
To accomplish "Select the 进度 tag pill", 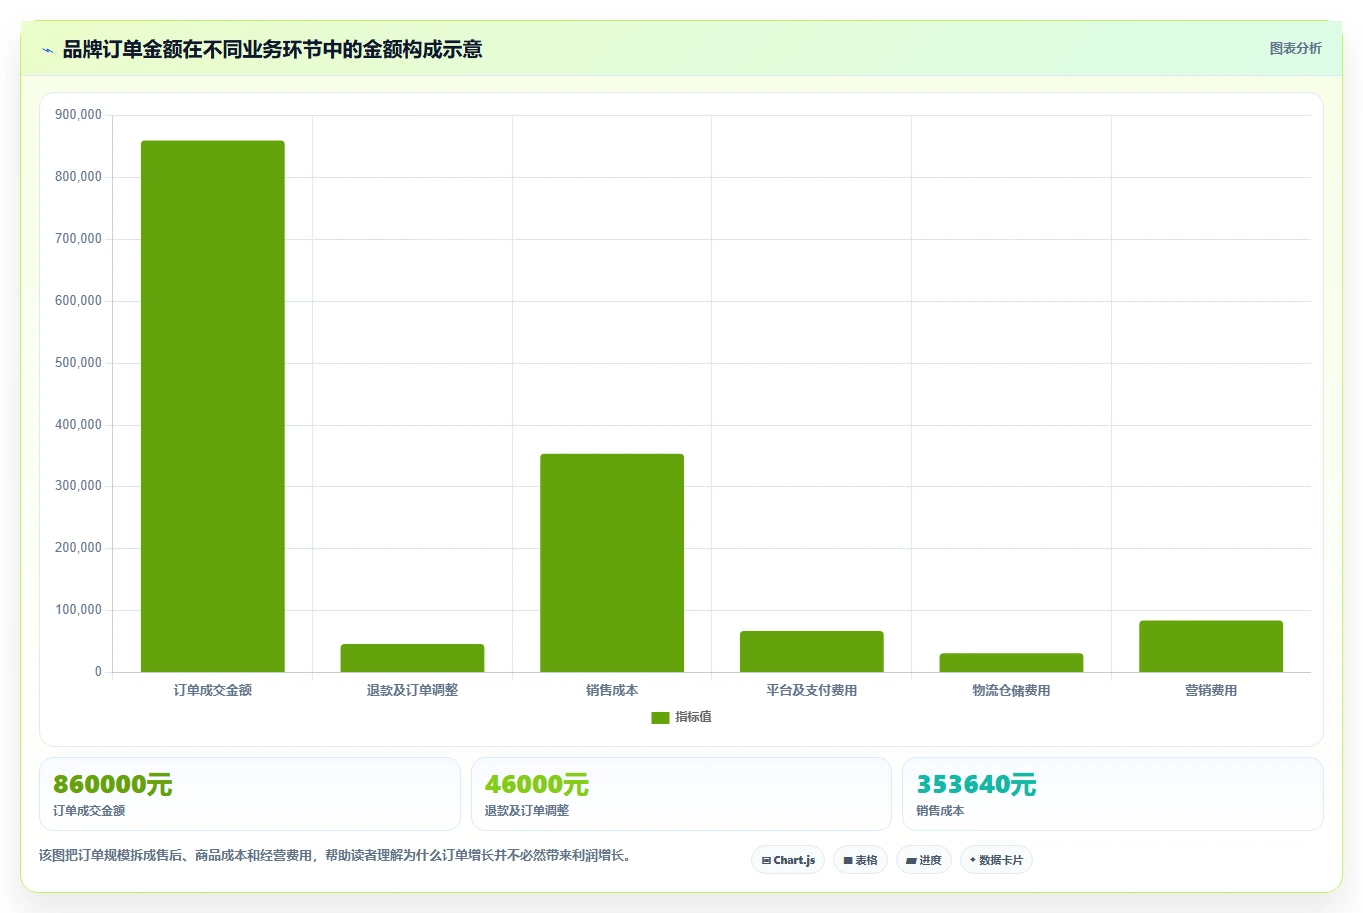I will tap(923, 860).
